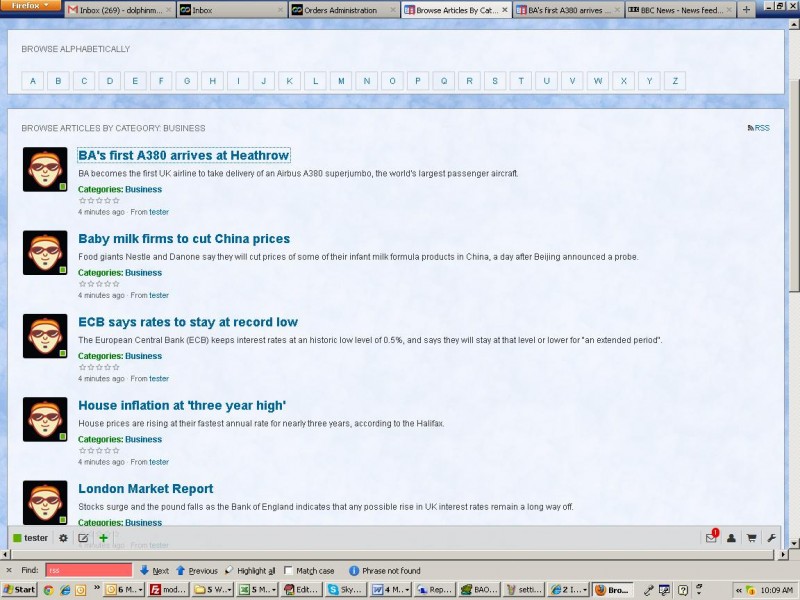Open article BA's first A380 arrives at Heathrow
The image size is (800, 600).
[x=184, y=155]
